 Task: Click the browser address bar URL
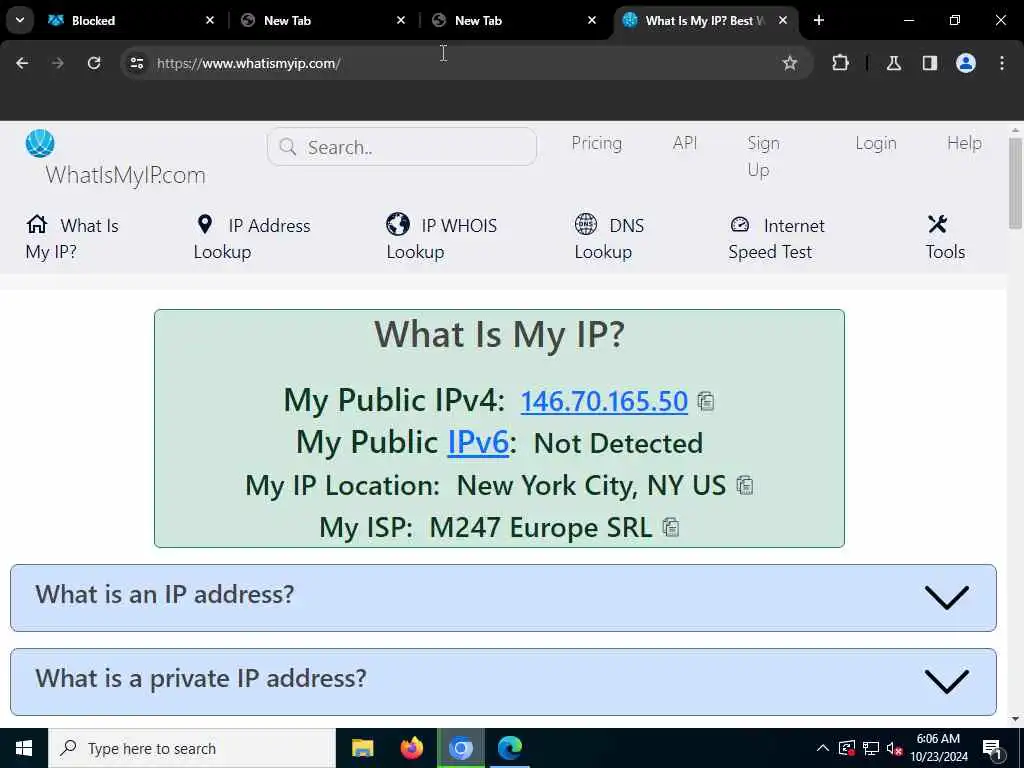click(249, 63)
